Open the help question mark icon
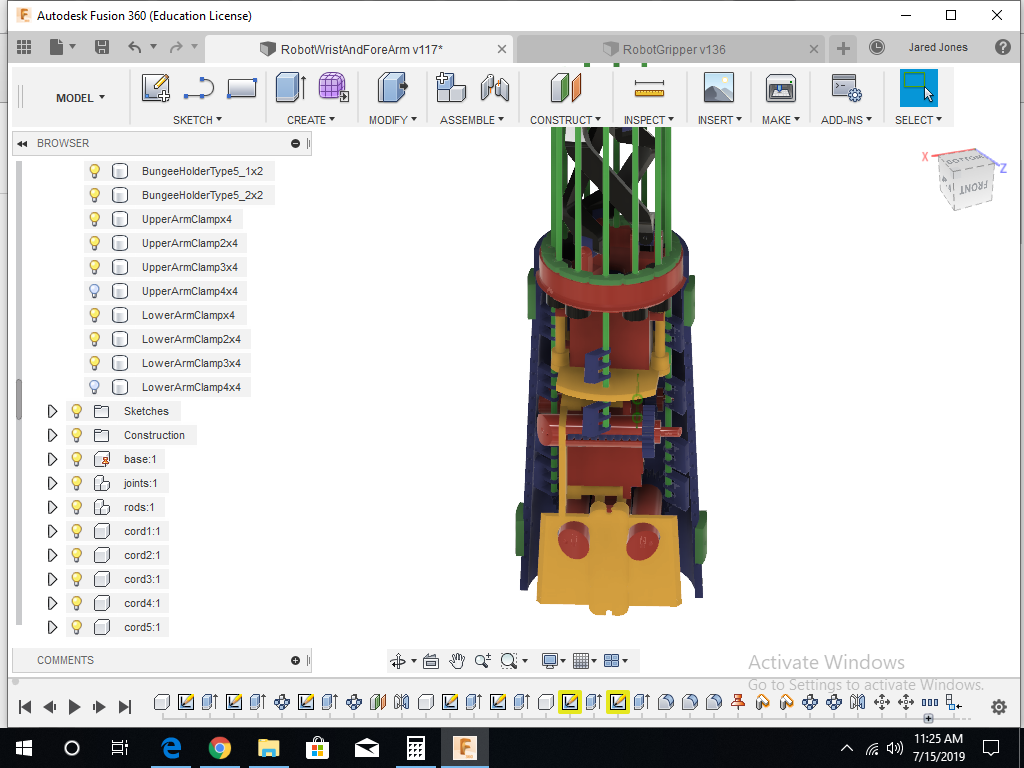Image resolution: width=1024 pixels, height=768 pixels. pos(1002,47)
